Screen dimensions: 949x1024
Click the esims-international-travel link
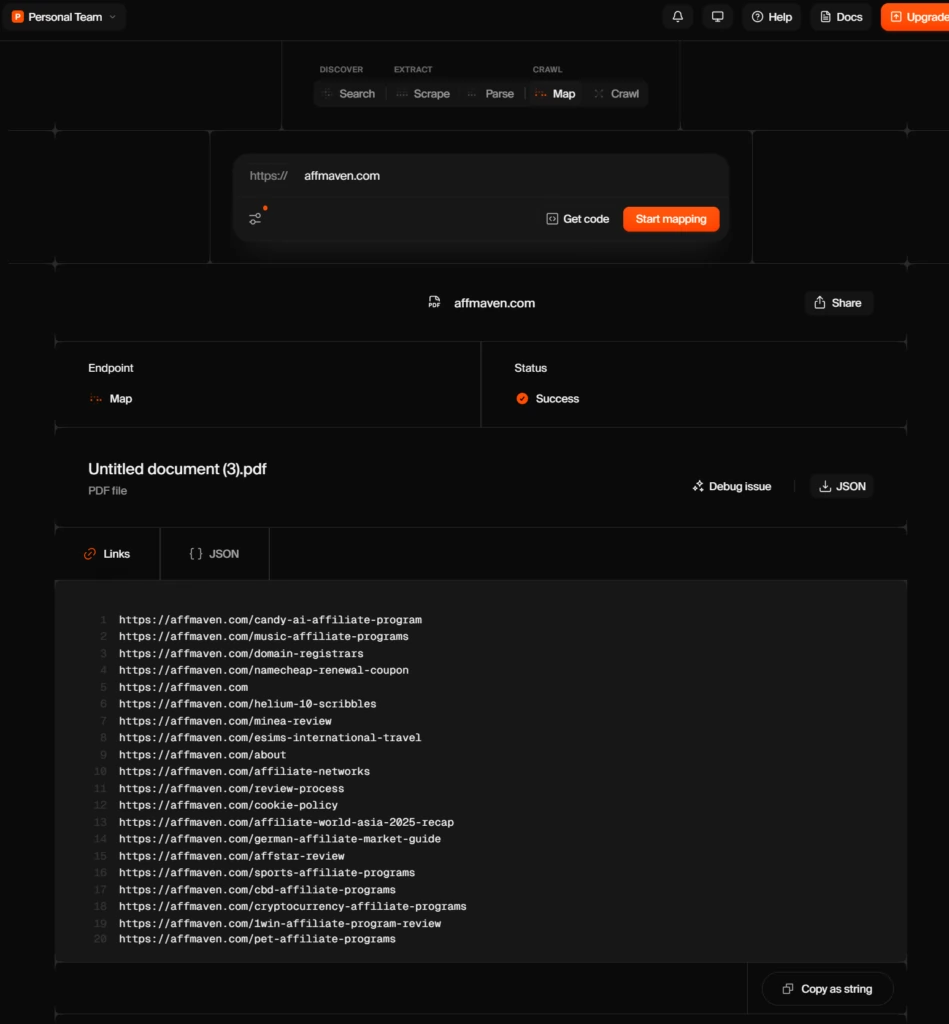point(270,737)
